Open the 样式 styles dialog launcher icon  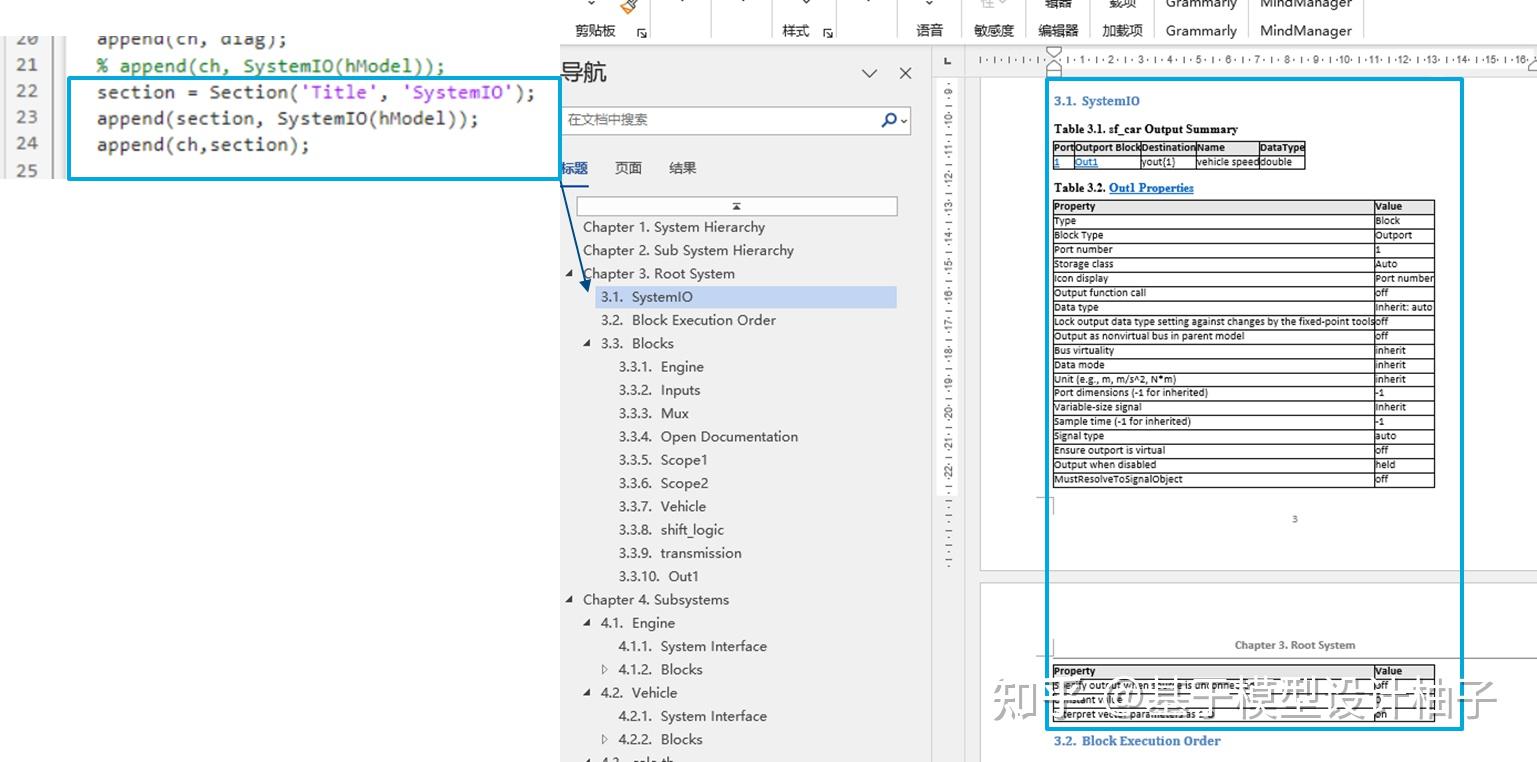pos(827,31)
